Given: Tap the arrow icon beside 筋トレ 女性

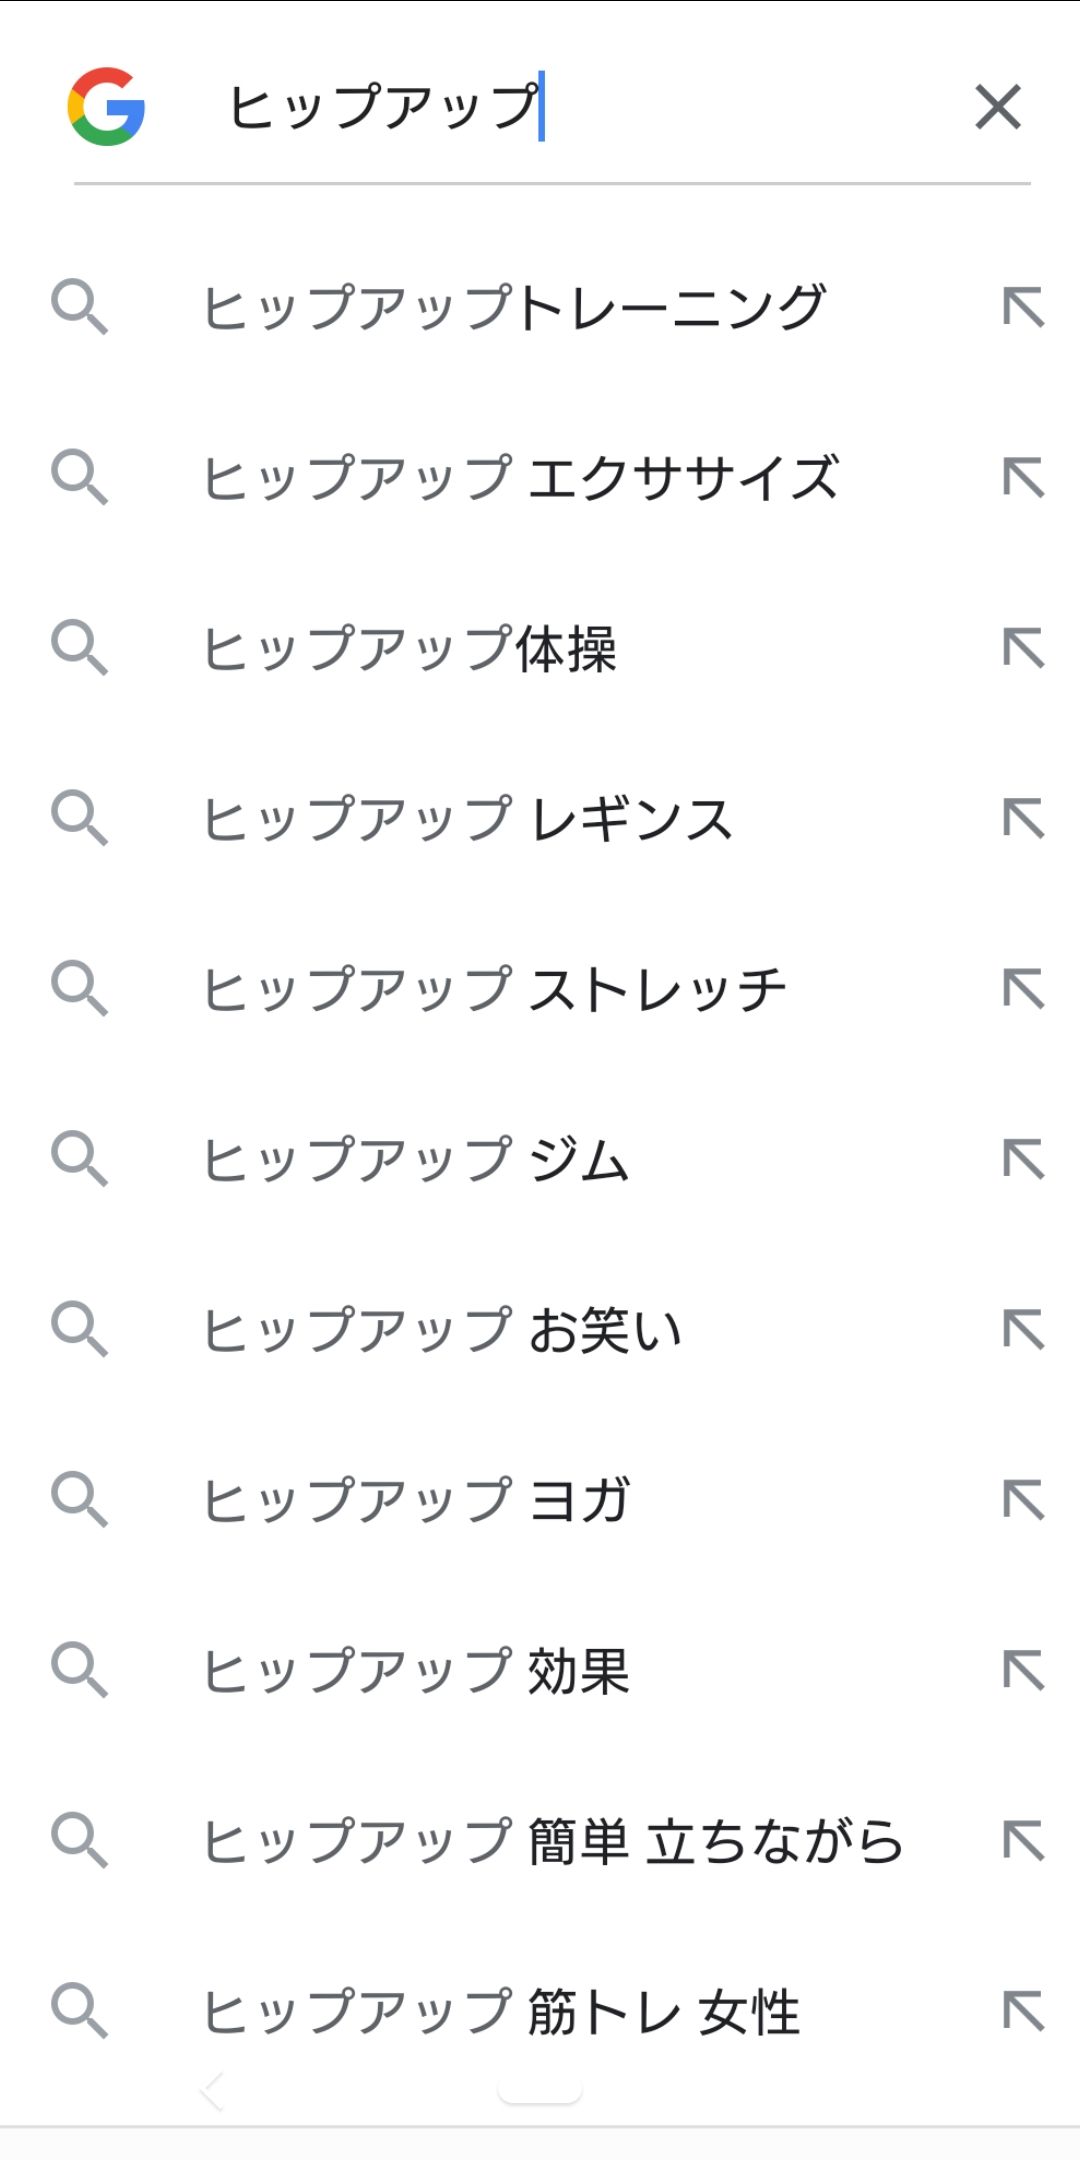Looking at the screenshot, I should coord(1023,2011).
